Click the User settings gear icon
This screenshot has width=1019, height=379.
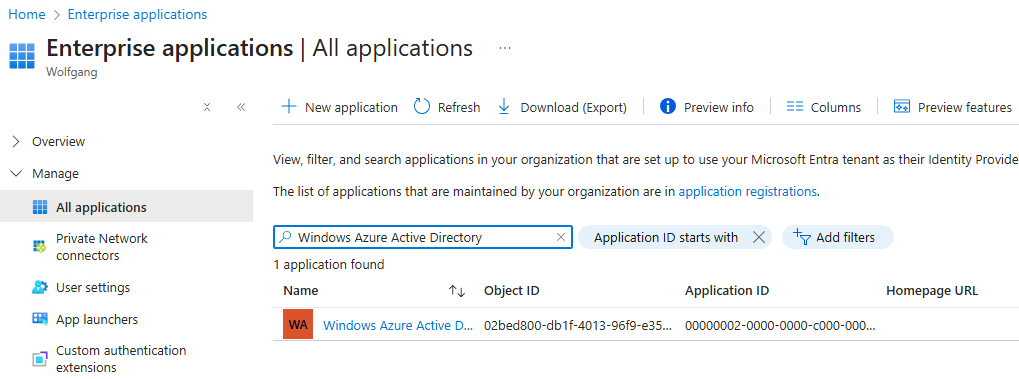pos(40,287)
